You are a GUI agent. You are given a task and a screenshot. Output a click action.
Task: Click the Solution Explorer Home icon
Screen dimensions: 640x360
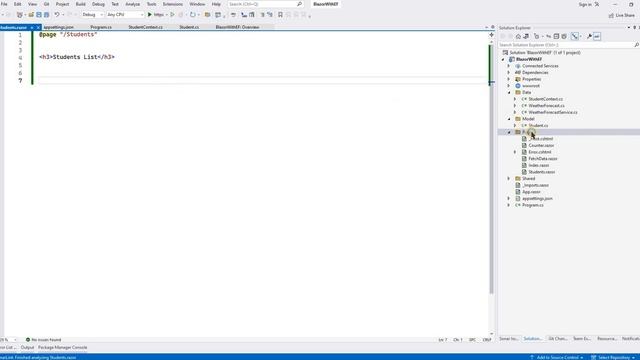518,36
